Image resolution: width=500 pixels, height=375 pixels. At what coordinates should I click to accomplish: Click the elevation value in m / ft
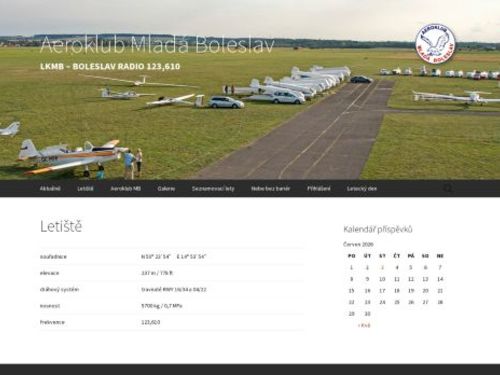click(157, 273)
